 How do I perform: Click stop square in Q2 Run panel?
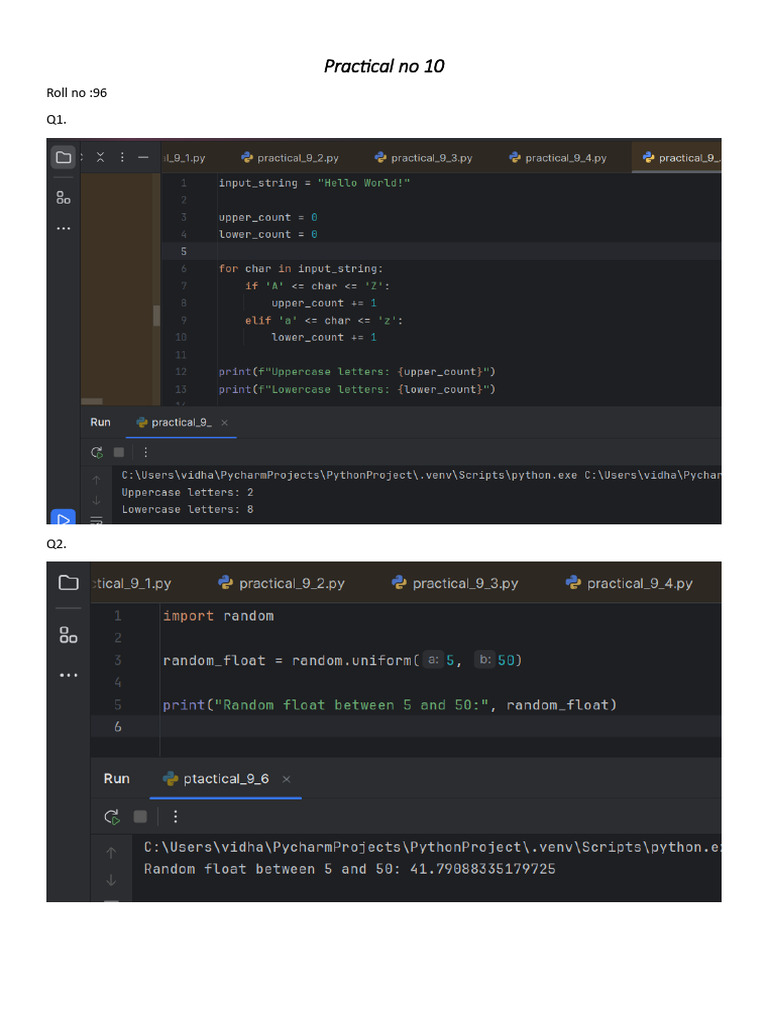[139, 817]
